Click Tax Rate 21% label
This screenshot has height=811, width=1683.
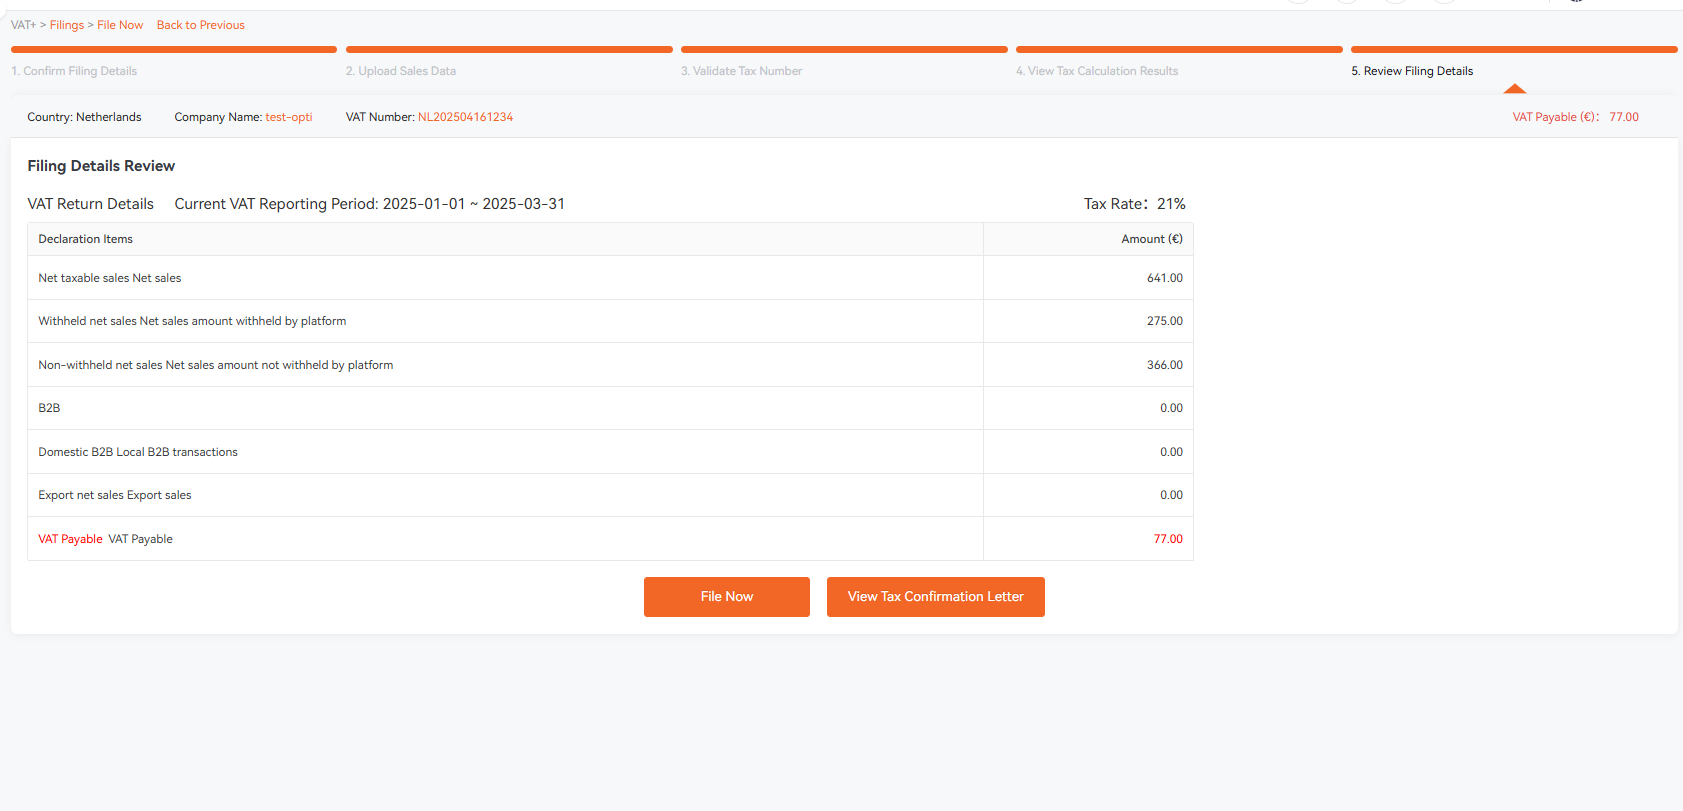[1135, 204]
